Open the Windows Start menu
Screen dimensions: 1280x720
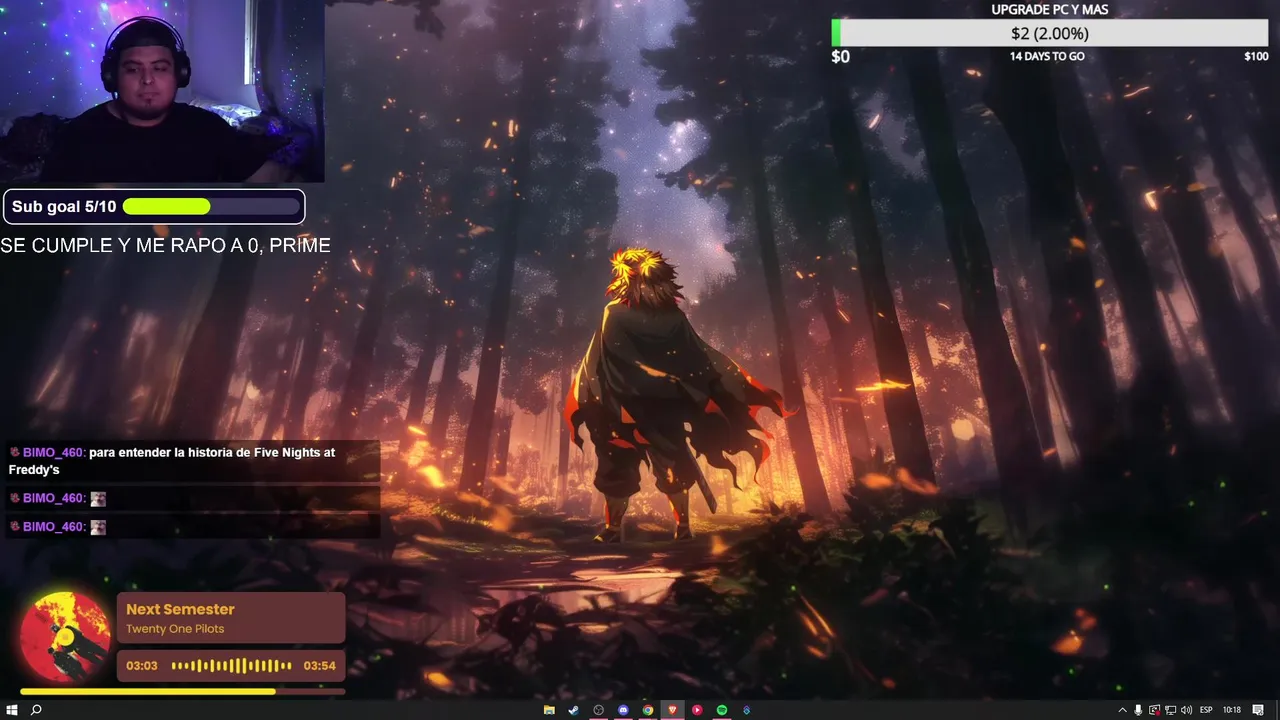[x=11, y=710]
